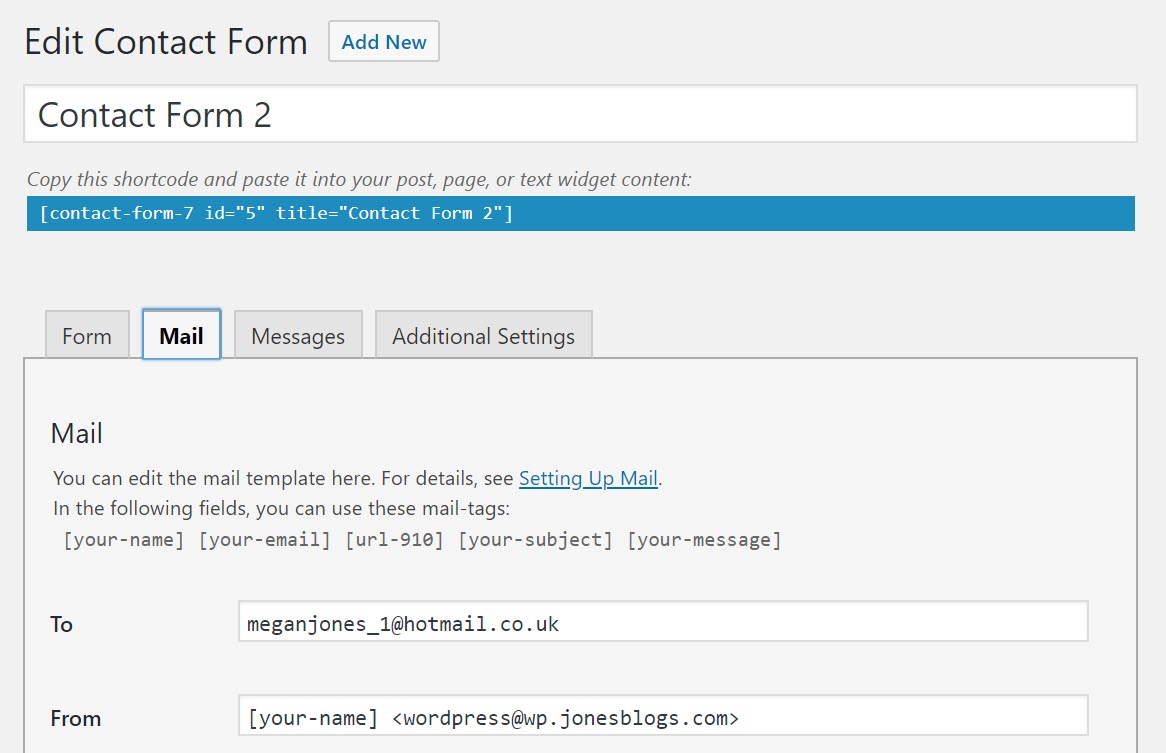Select the contact-form-7 shortcode box
This screenshot has height=753, width=1166.
[580, 213]
